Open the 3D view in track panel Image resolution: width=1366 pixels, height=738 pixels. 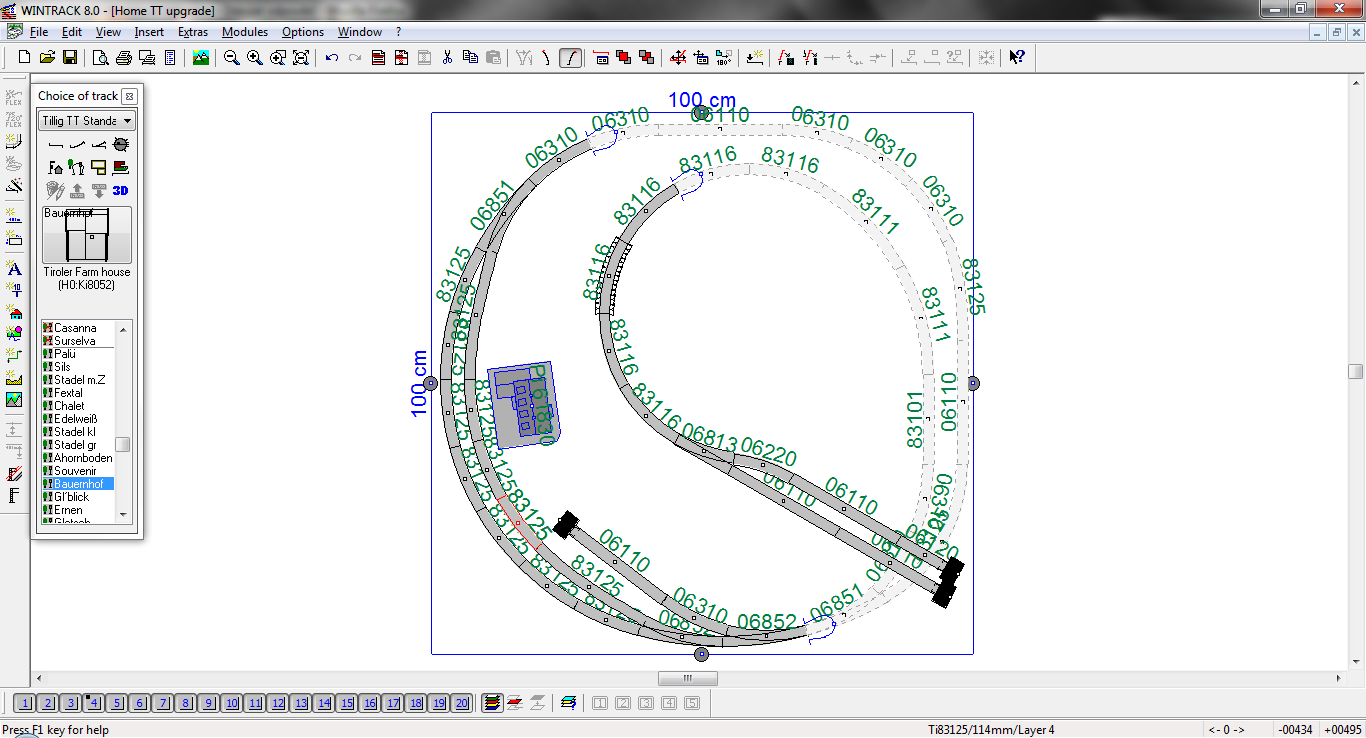pyautogui.click(x=120, y=190)
